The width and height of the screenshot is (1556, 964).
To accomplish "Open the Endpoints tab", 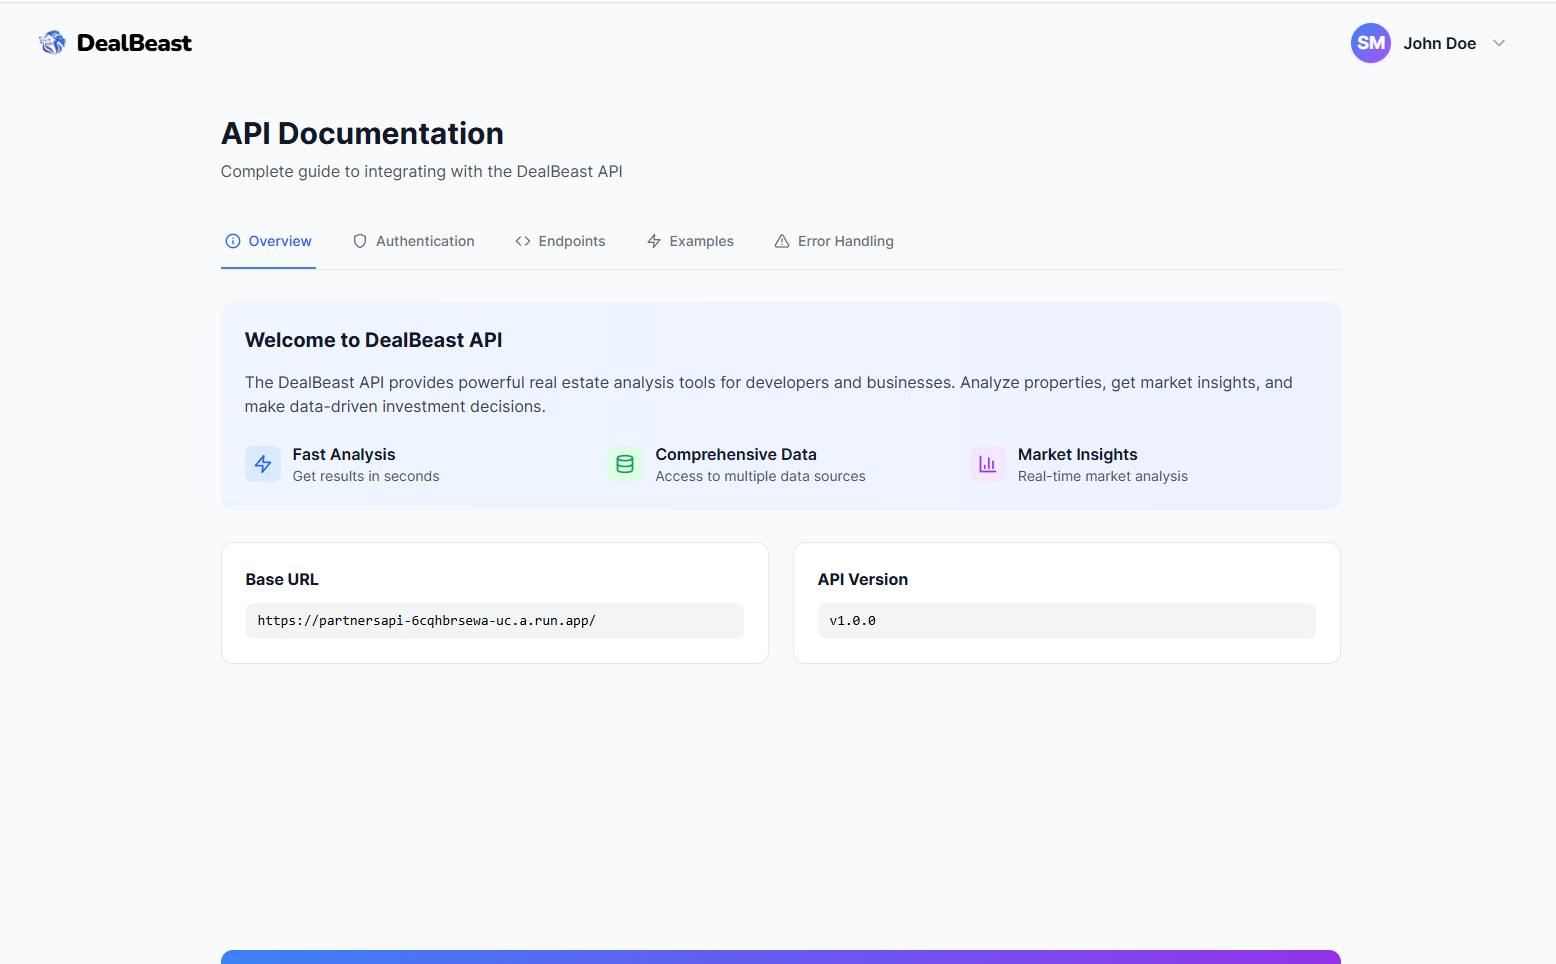I will click(x=571, y=241).
